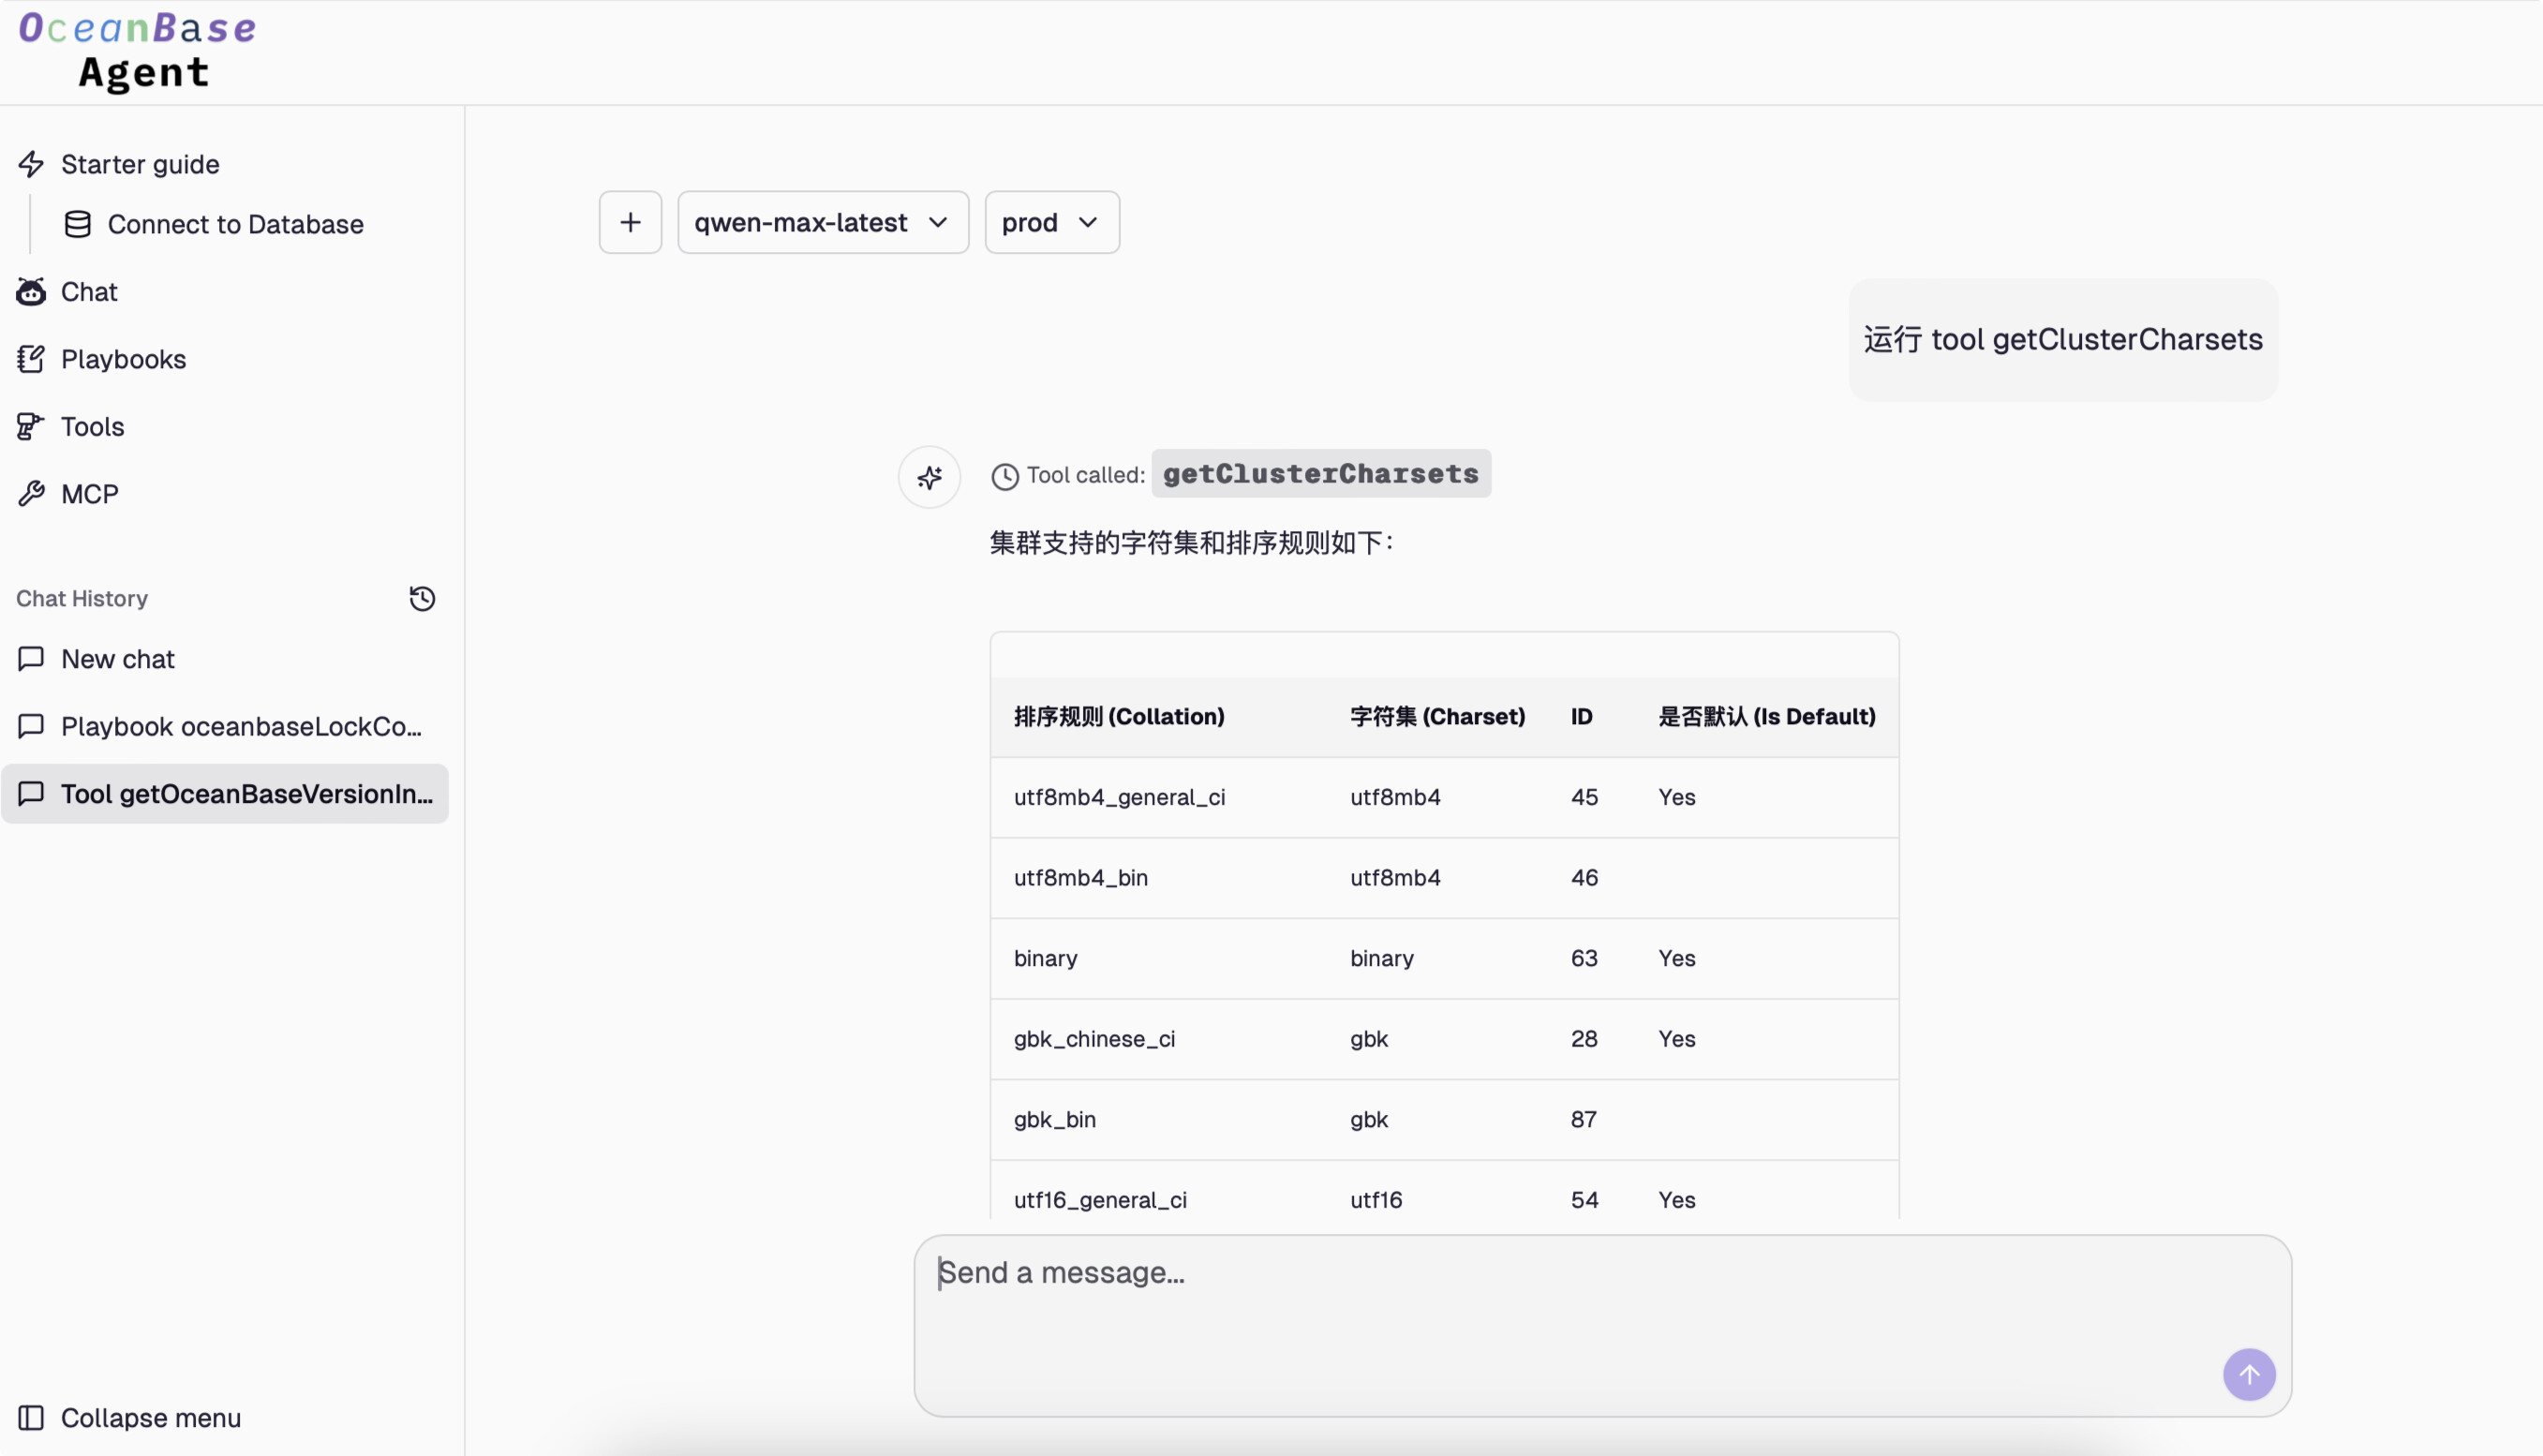Click the Chat robot icon

pyautogui.click(x=31, y=292)
